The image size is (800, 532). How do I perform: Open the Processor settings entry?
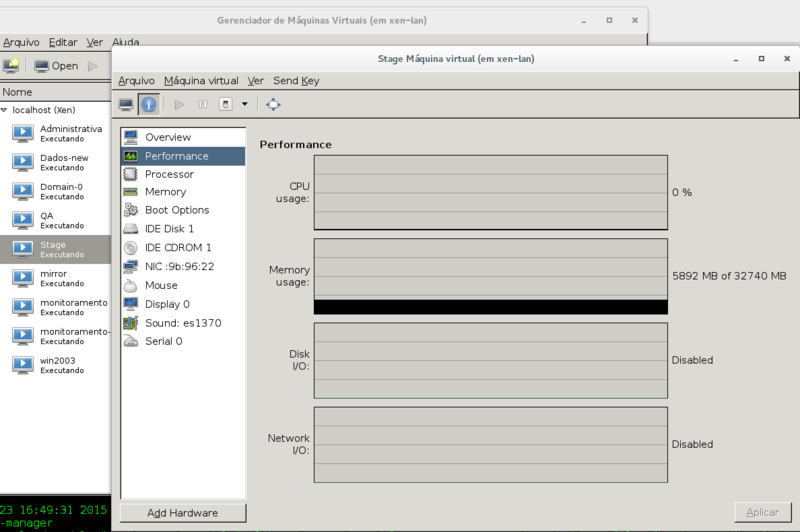(x=183, y=174)
